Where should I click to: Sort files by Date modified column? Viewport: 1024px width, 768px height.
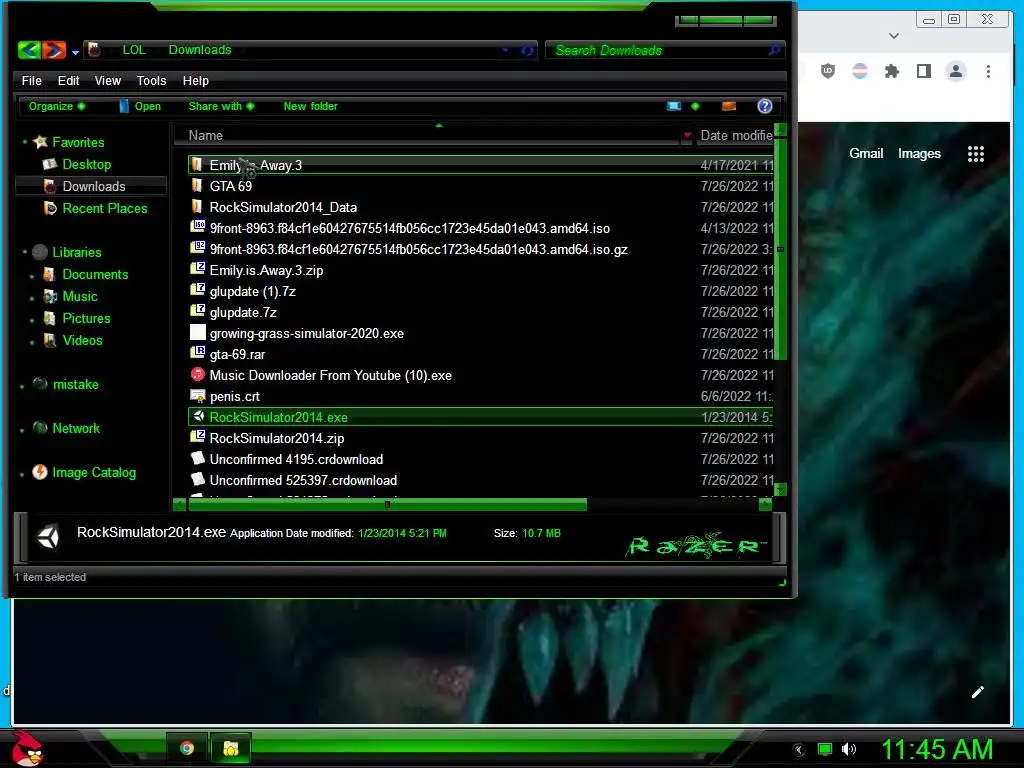pyautogui.click(x=735, y=135)
